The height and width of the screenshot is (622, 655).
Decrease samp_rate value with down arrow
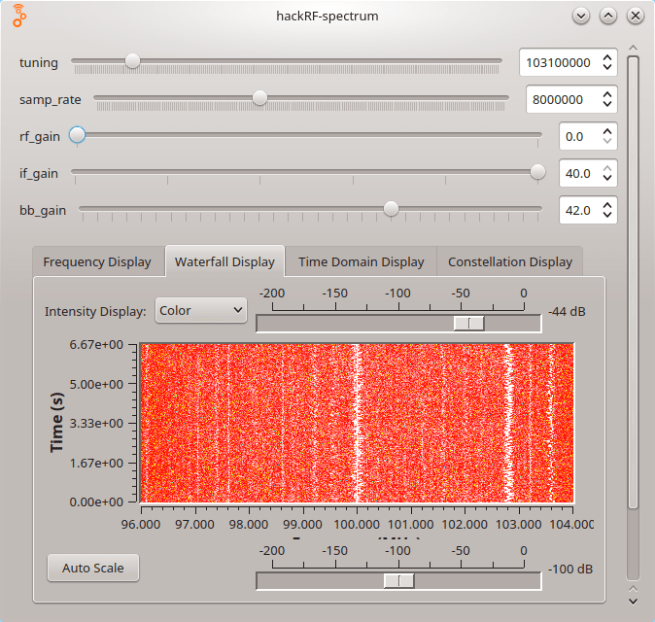coord(606,104)
